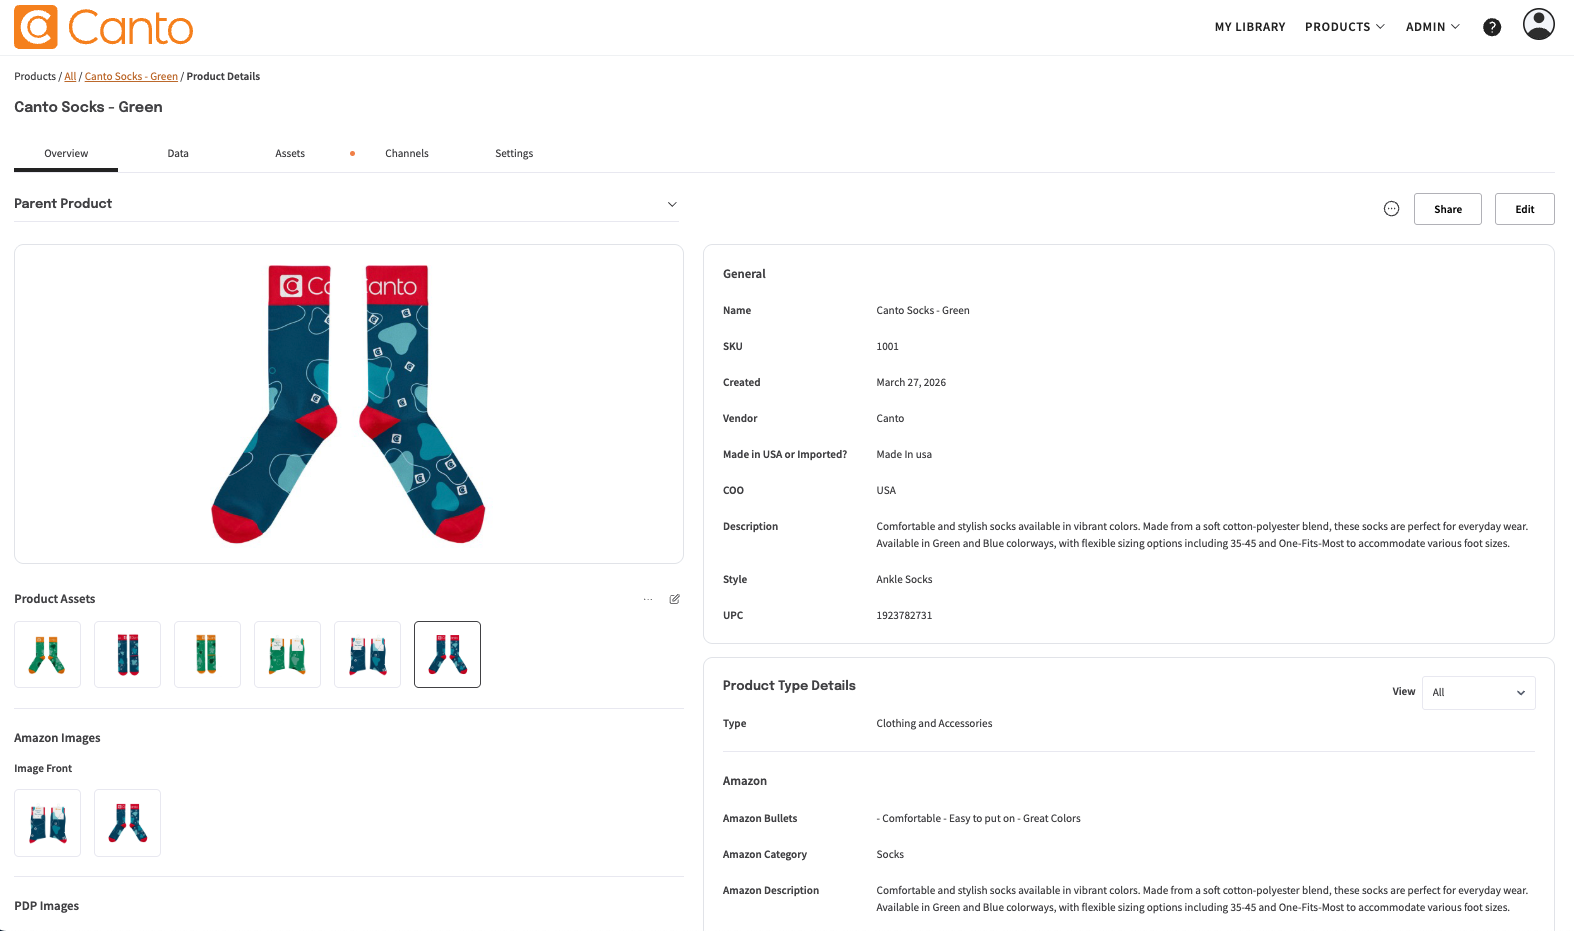Click the Style value Ankle Socks
Screen dimensions: 1574x931
click(x=904, y=579)
